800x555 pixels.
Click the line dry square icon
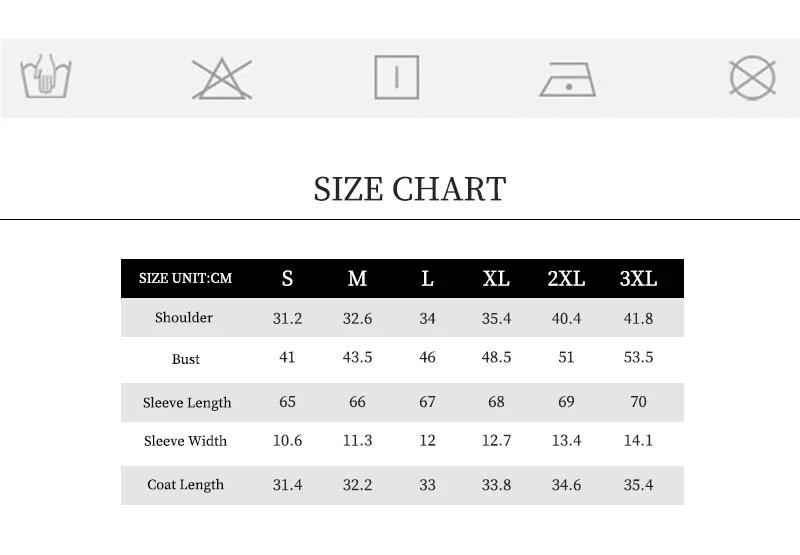396,78
